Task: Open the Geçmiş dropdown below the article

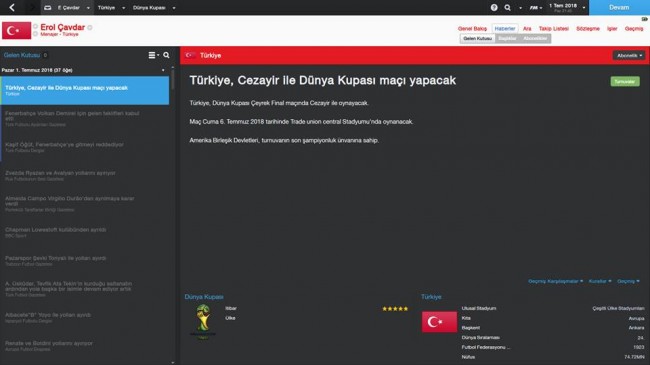Action: 628,281
